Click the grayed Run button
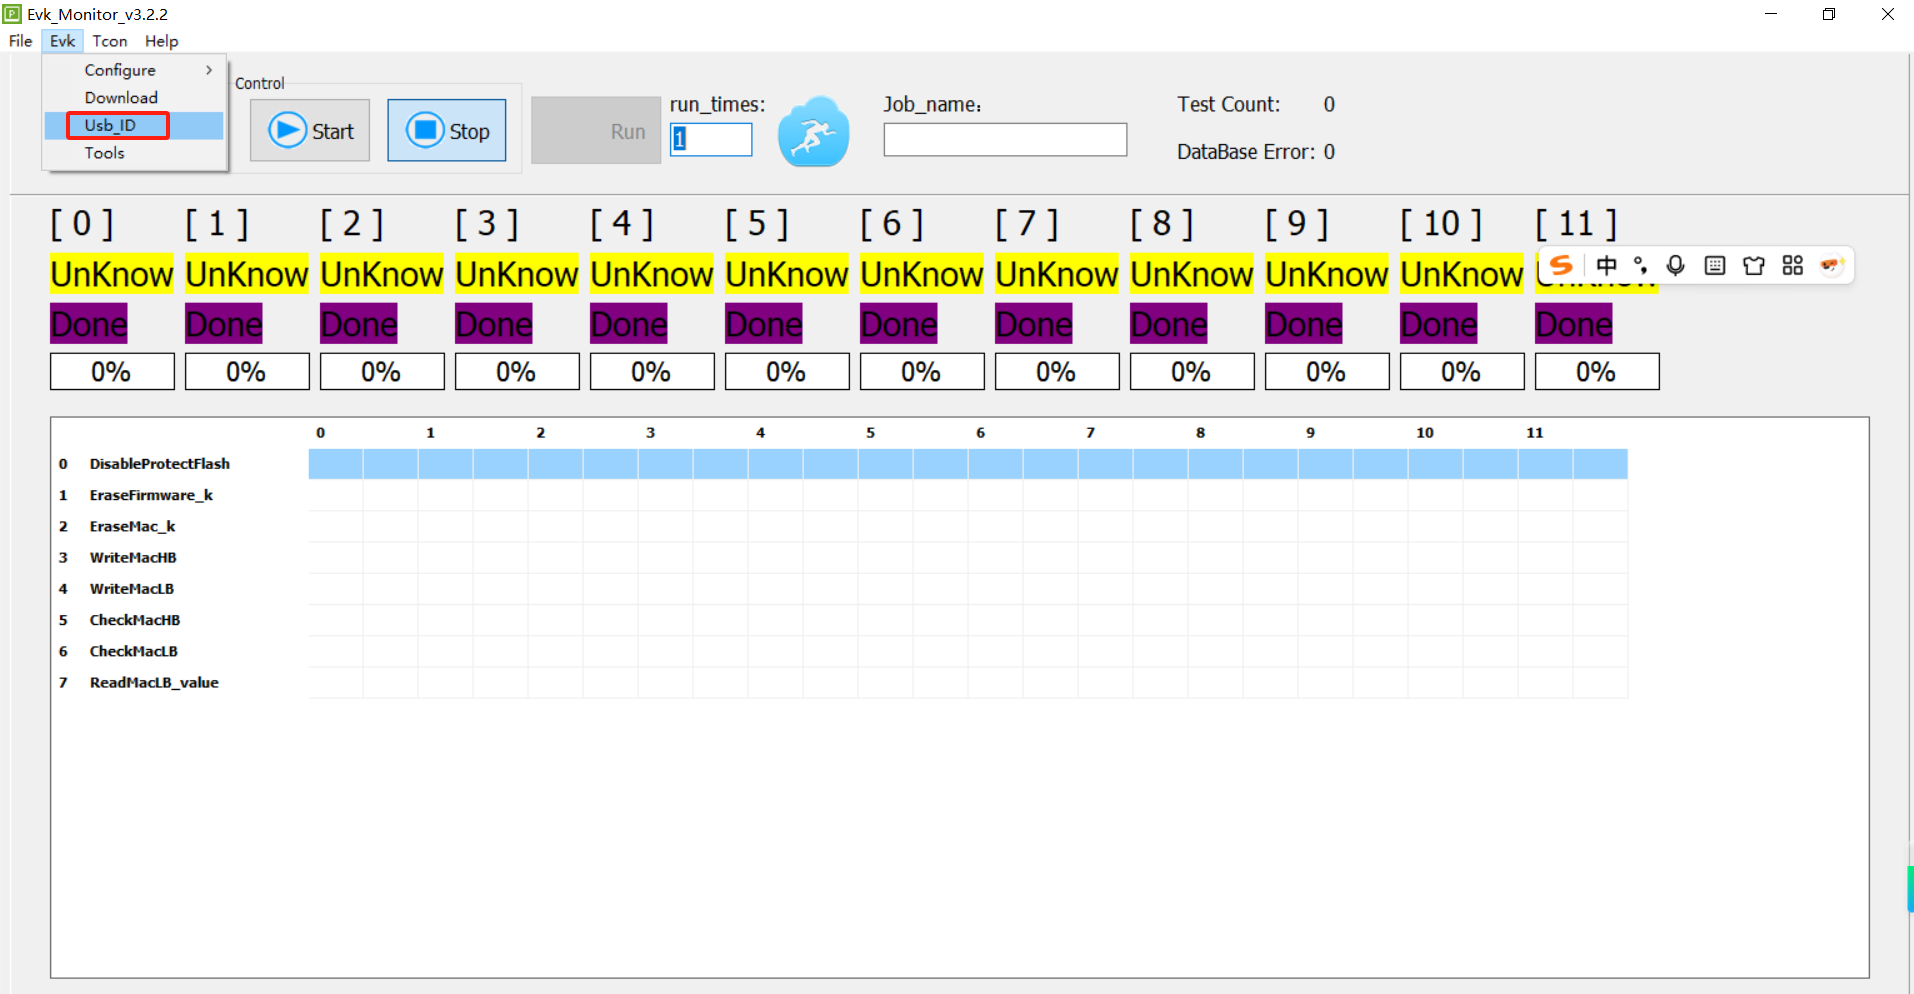The height and width of the screenshot is (994, 1914). pos(596,130)
